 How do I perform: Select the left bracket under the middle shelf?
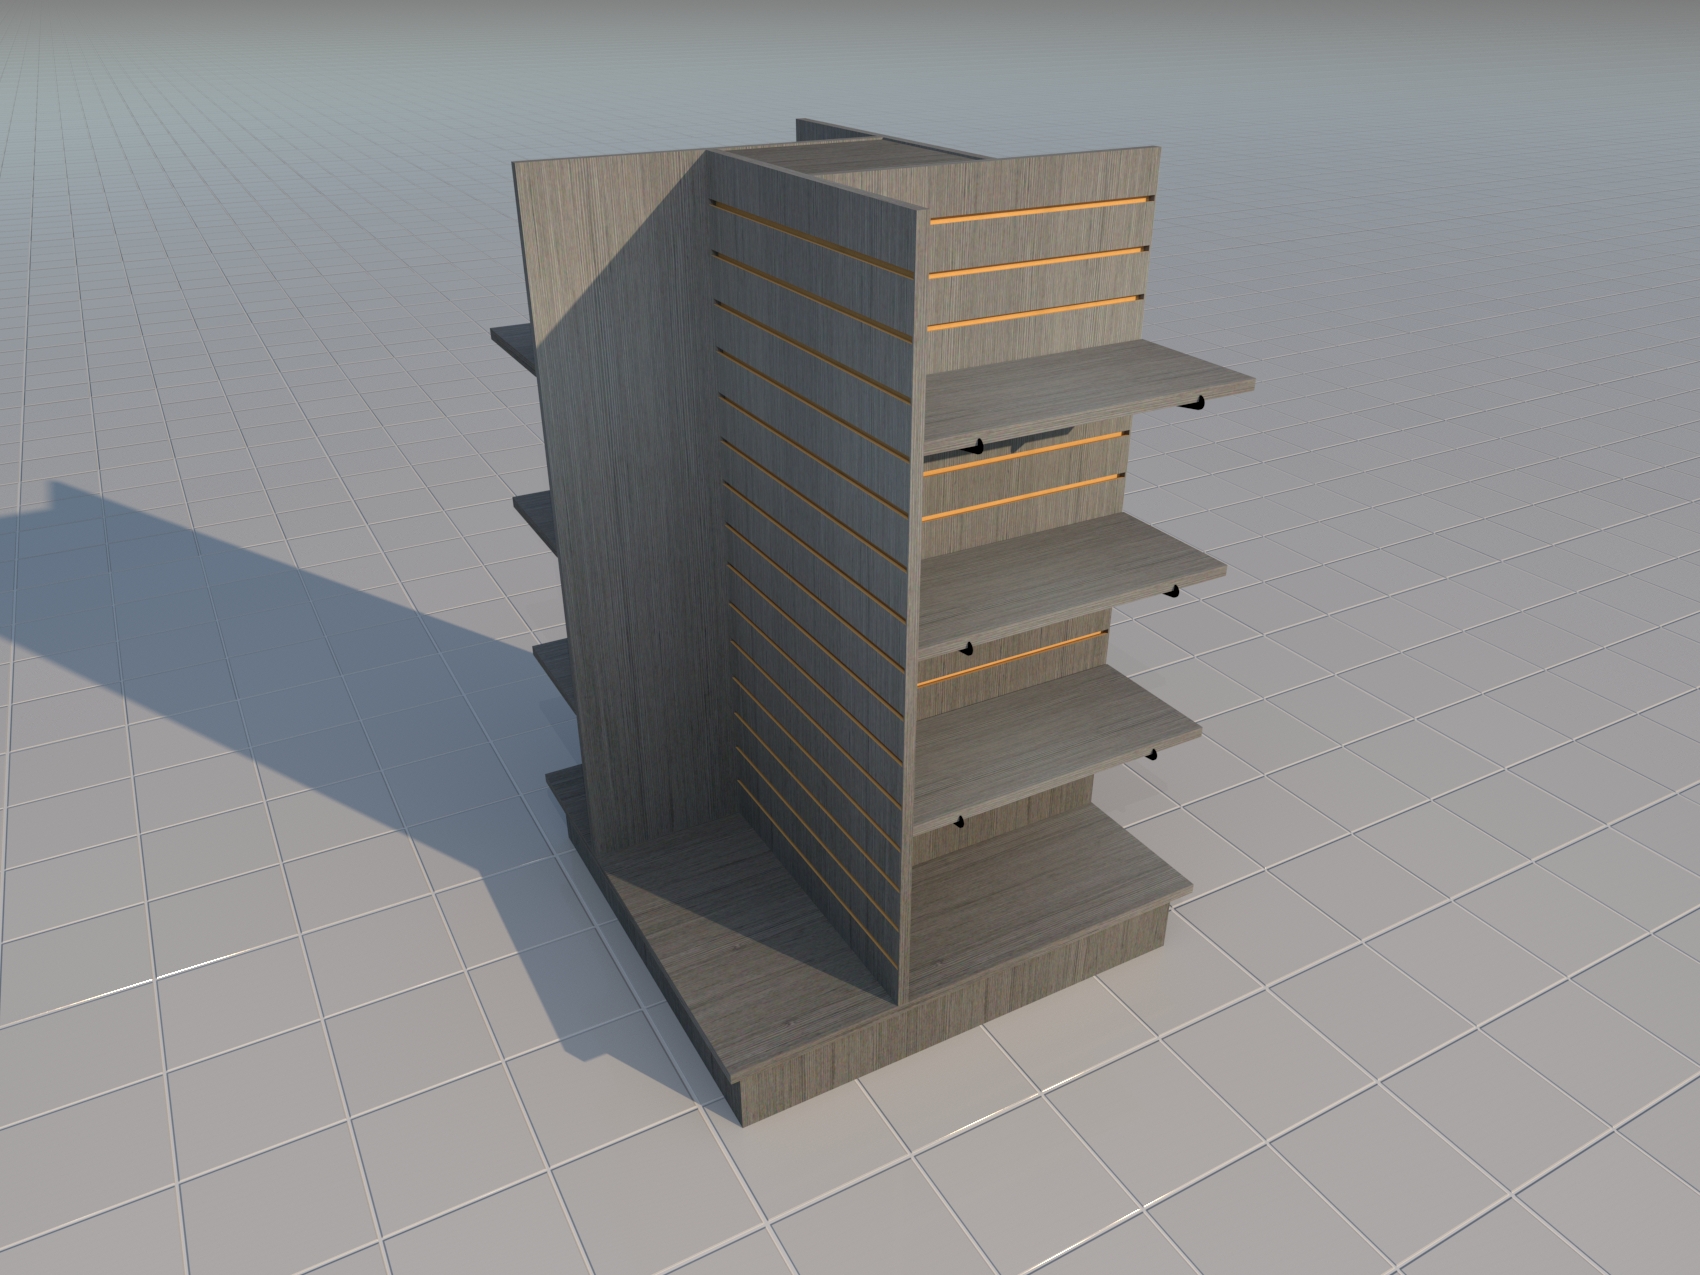[x=966, y=650]
